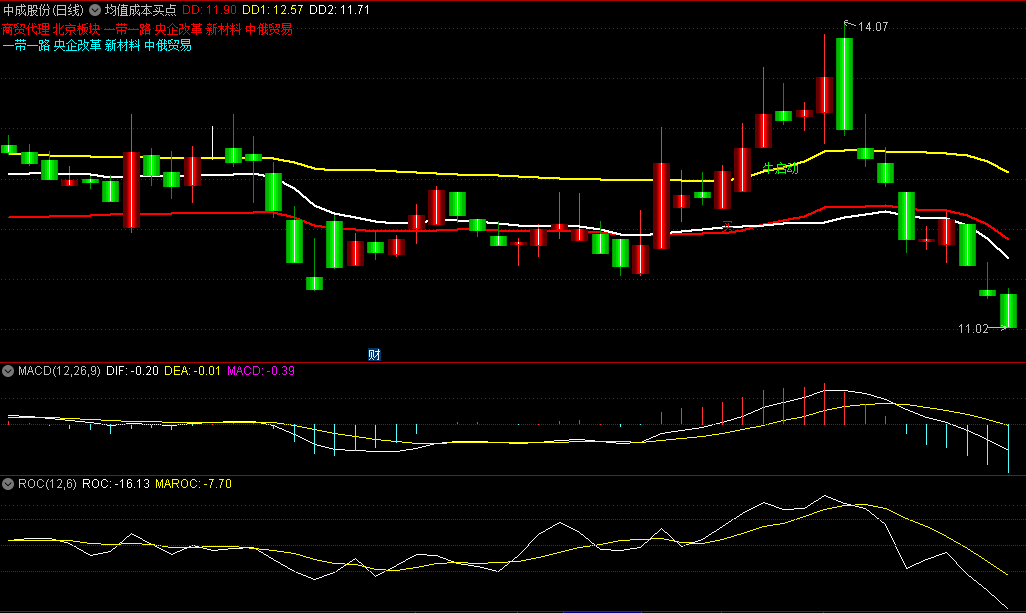Click the MACD(12,26,9) indicator label
Viewport: 1026px width, 613px height.
60,371
